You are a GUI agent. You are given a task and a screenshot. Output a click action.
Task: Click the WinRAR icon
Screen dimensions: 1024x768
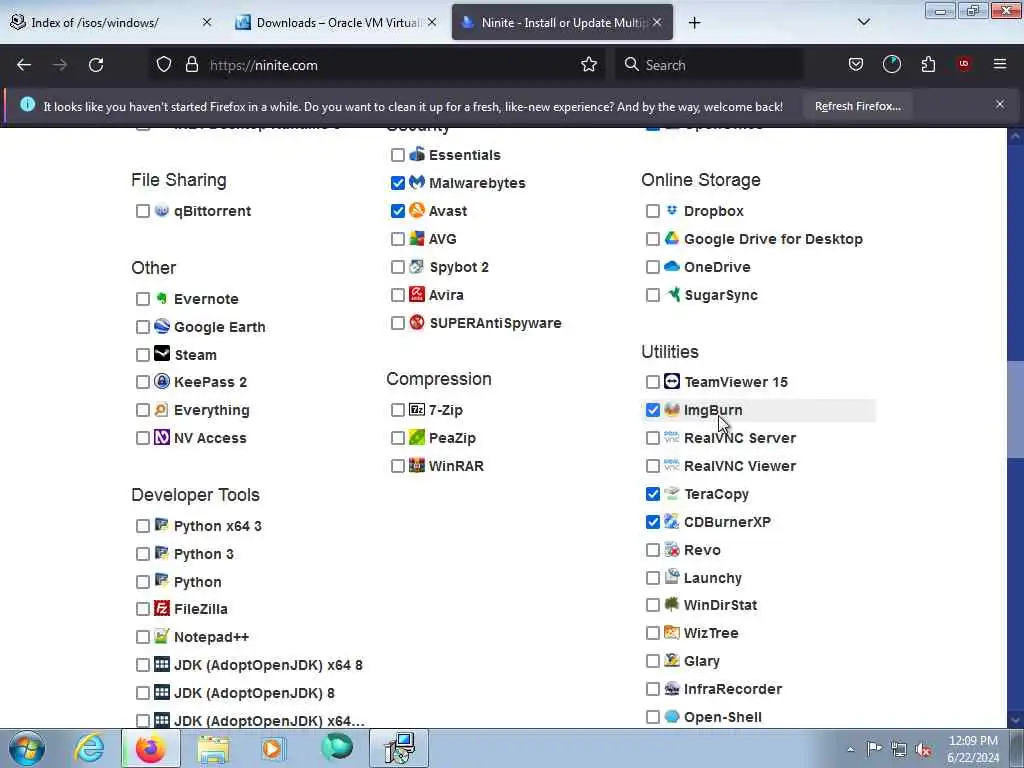coord(417,466)
